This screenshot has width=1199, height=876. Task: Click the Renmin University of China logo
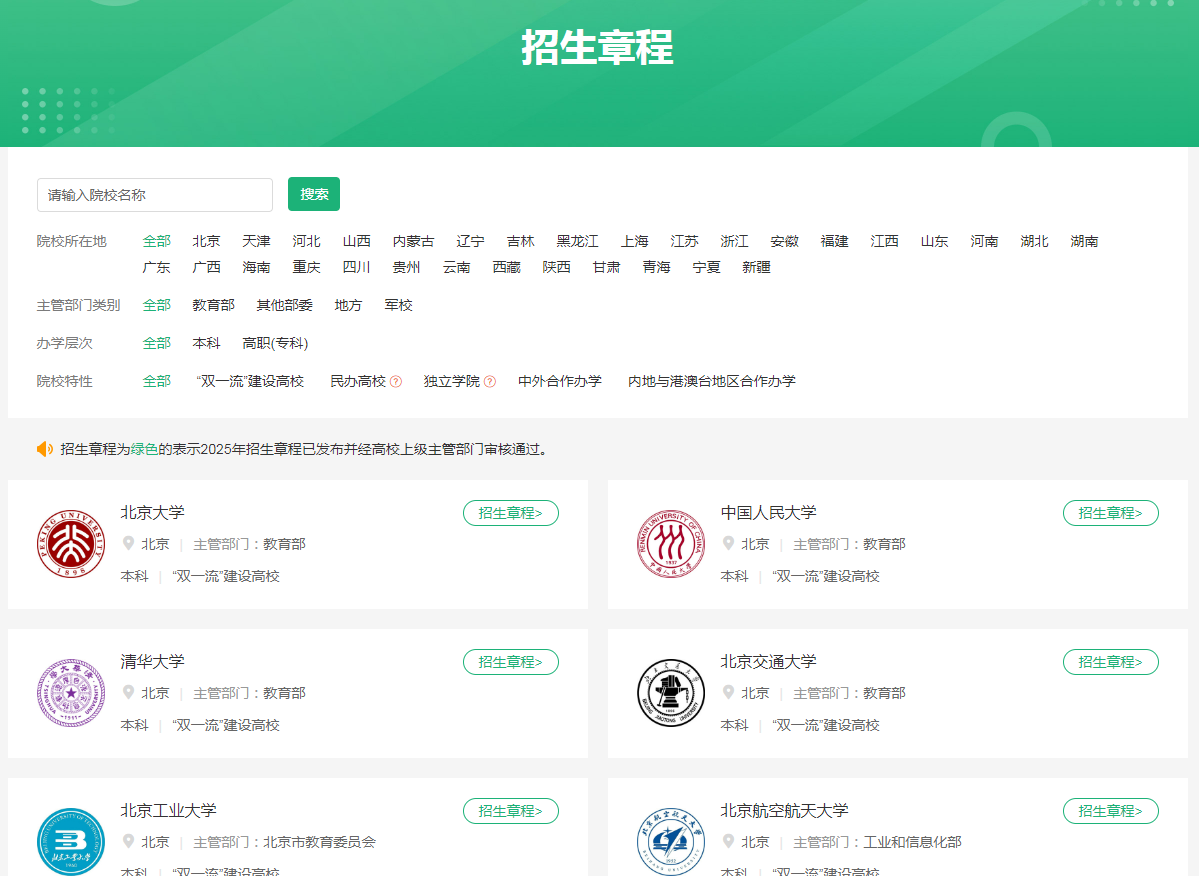point(671,543)
